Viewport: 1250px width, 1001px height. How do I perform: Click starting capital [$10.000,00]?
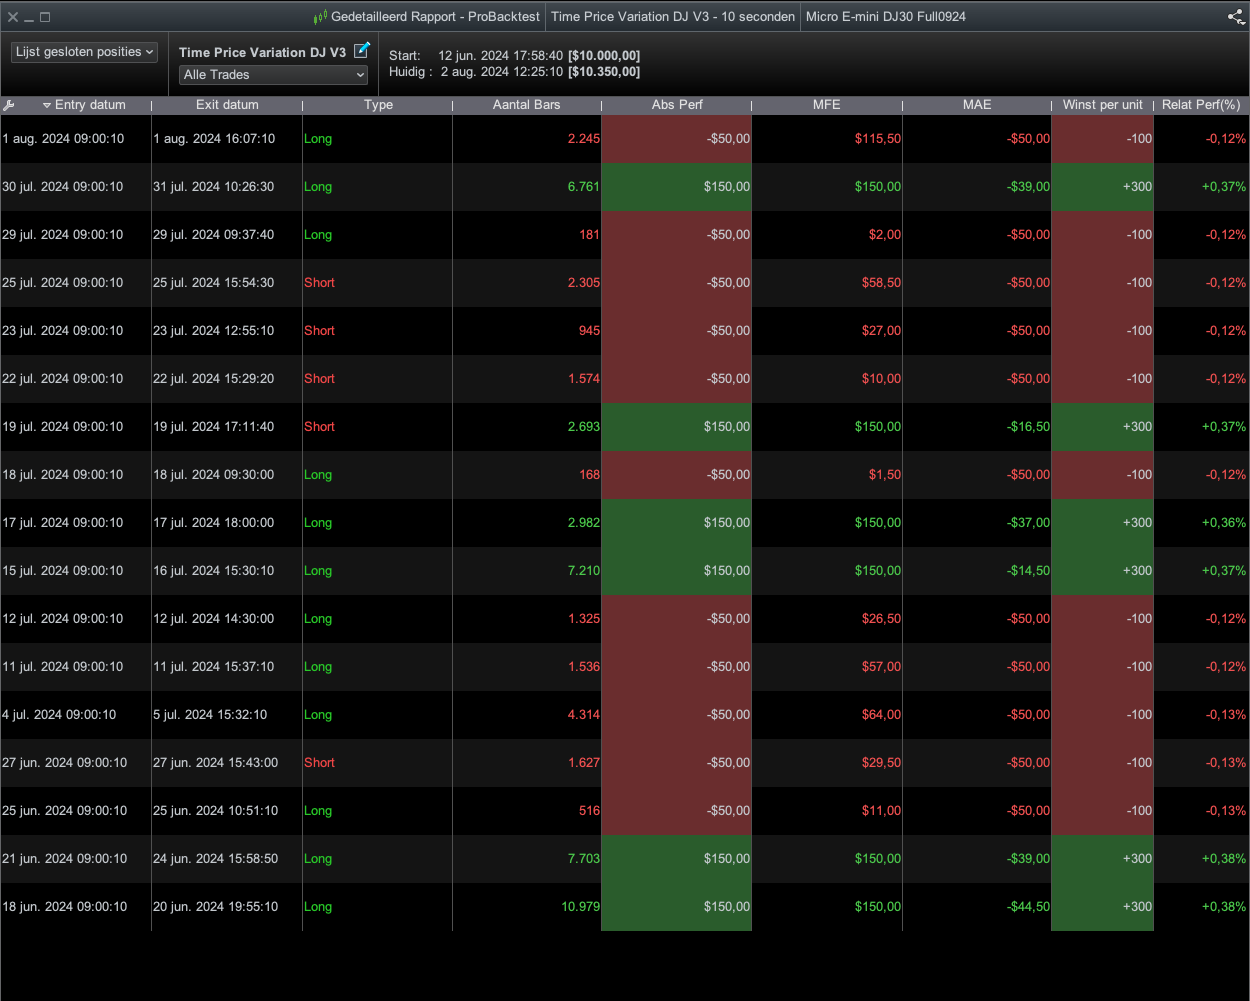click(604, 56)
